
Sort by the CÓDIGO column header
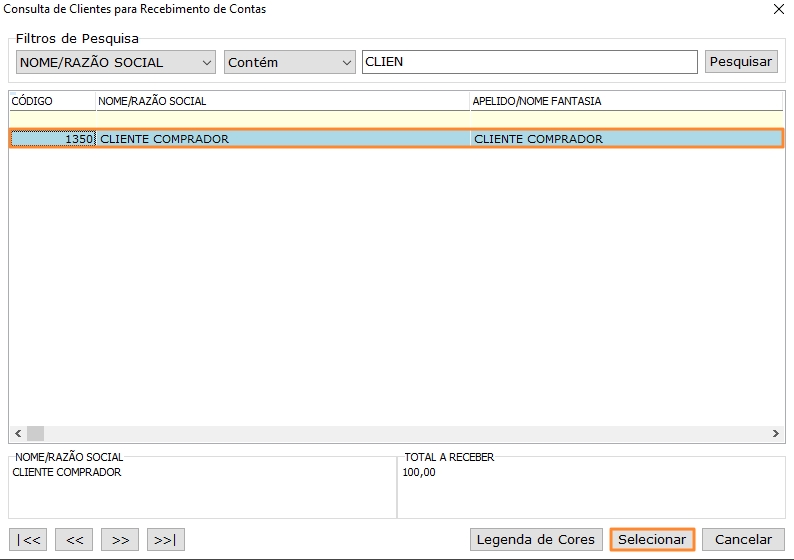(x=52, y=101)
